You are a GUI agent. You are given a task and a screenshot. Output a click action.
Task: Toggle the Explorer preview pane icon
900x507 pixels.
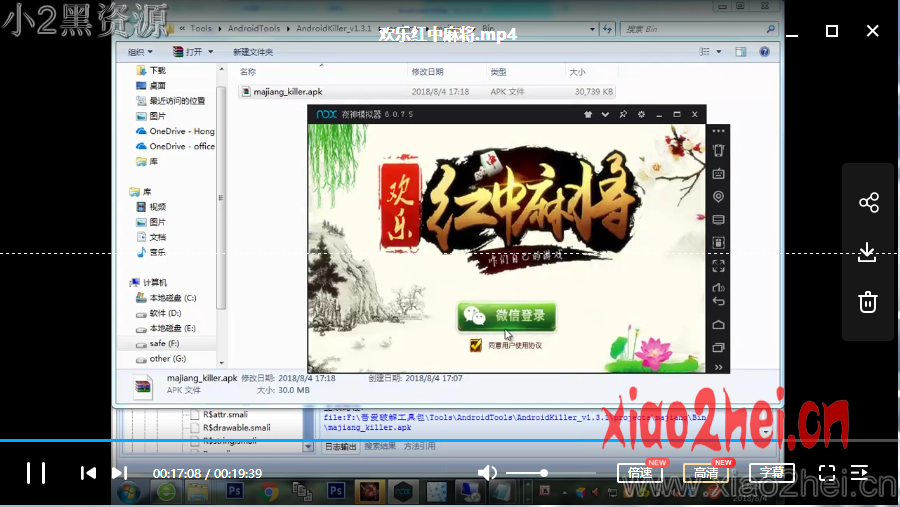[x=740, y=52]
